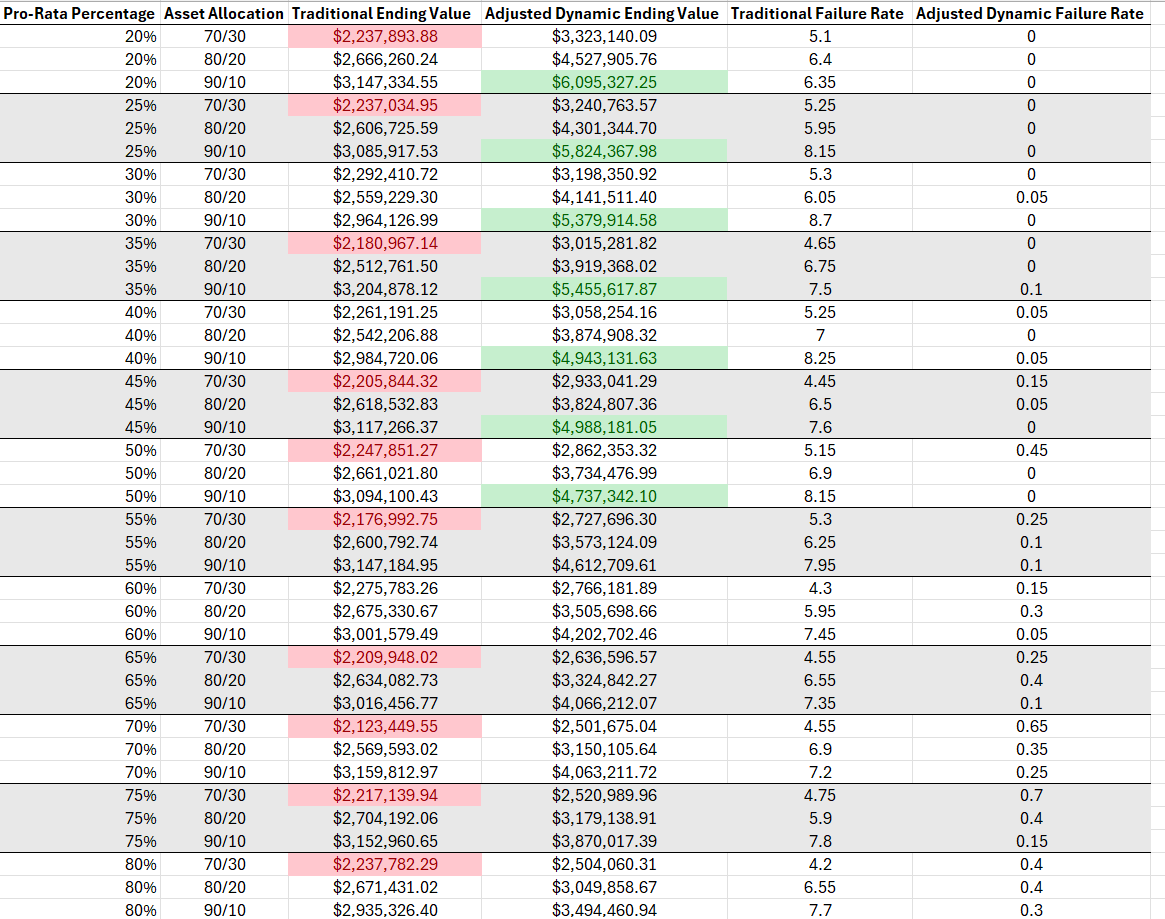The image size is (1165, 919).
Task: Select the Adjusted Dynamic Failure Rate value 0.45
Action: tap(1031, 451)
